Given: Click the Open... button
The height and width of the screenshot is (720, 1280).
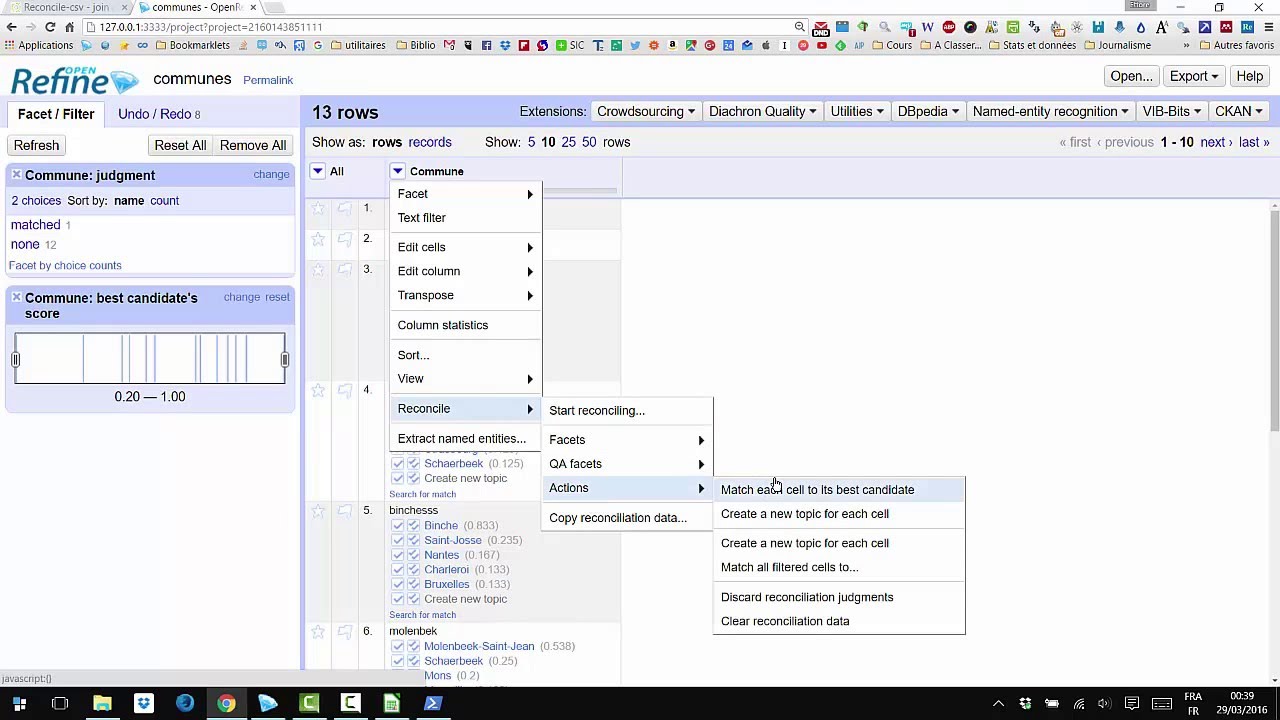Looking at the screenshot, I should click(x=1131, y=77).
